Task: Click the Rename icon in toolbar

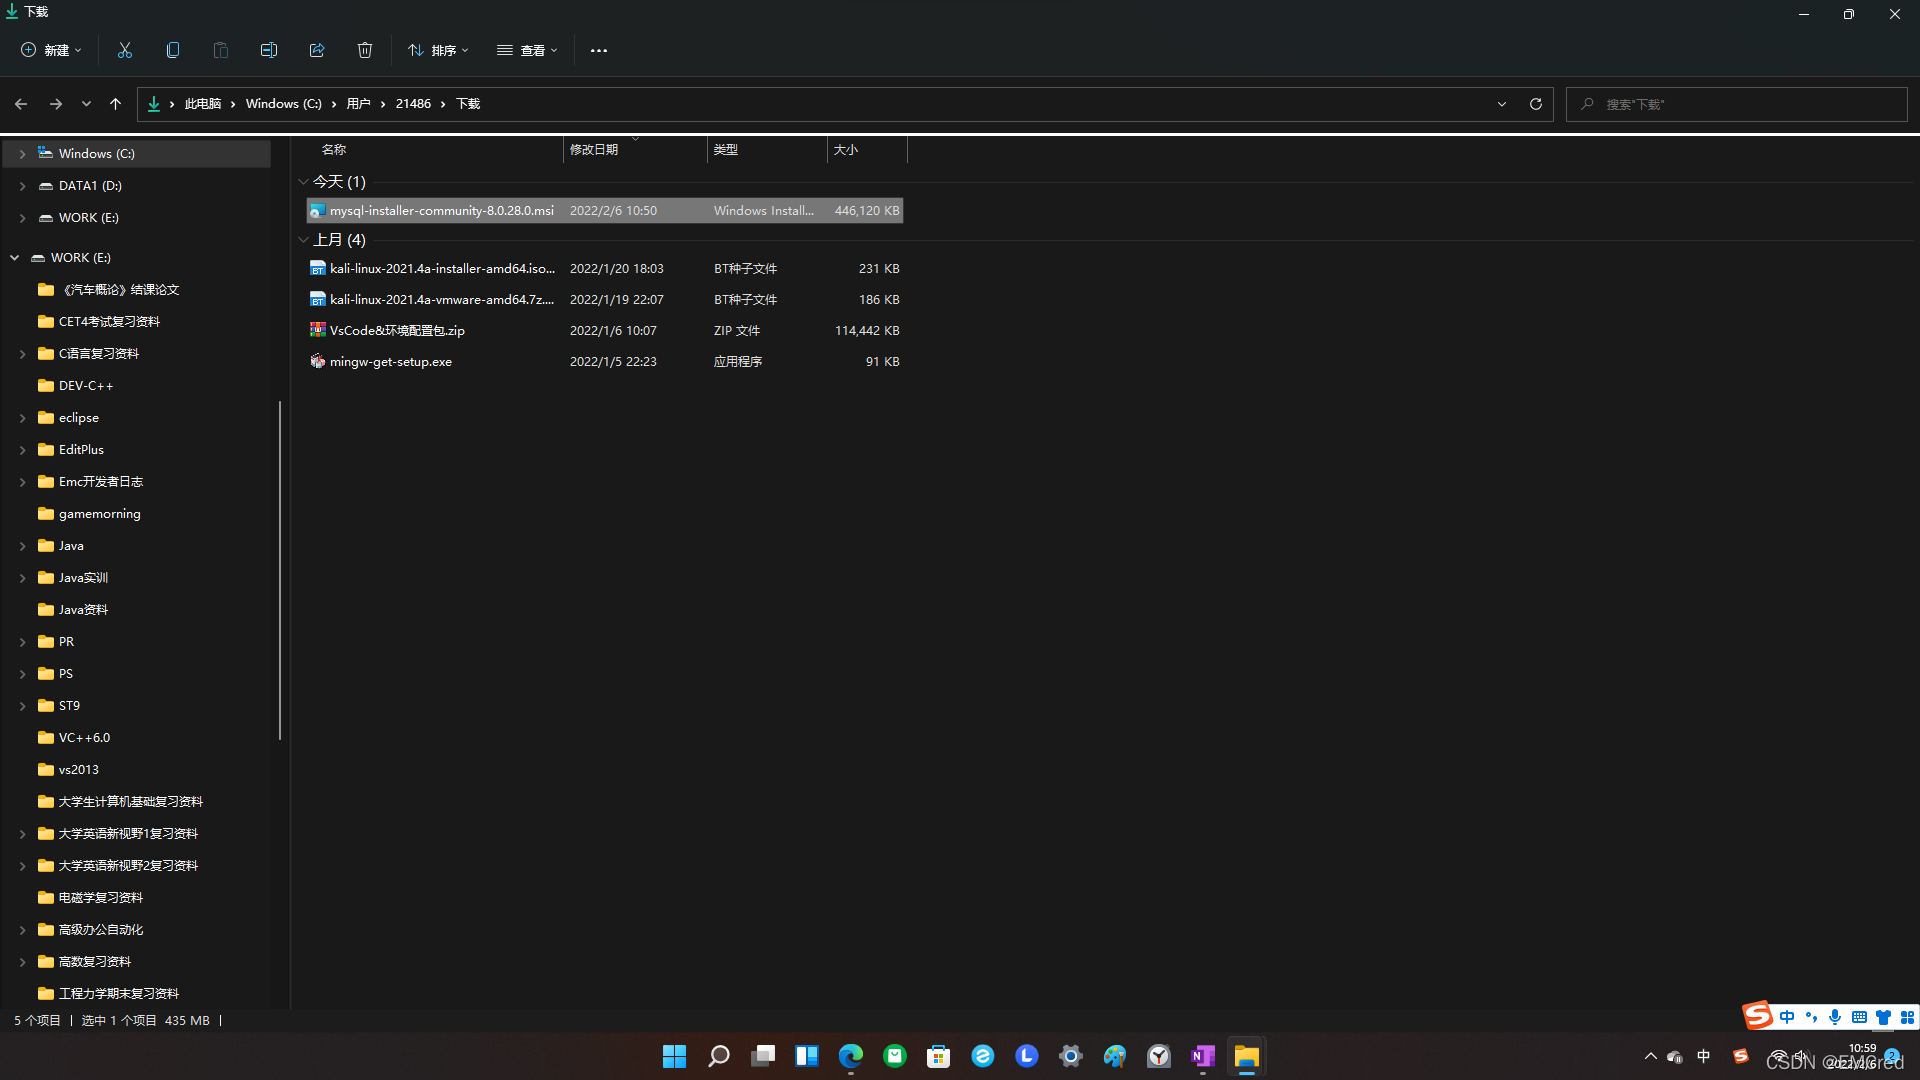Action: pos(269,50)
